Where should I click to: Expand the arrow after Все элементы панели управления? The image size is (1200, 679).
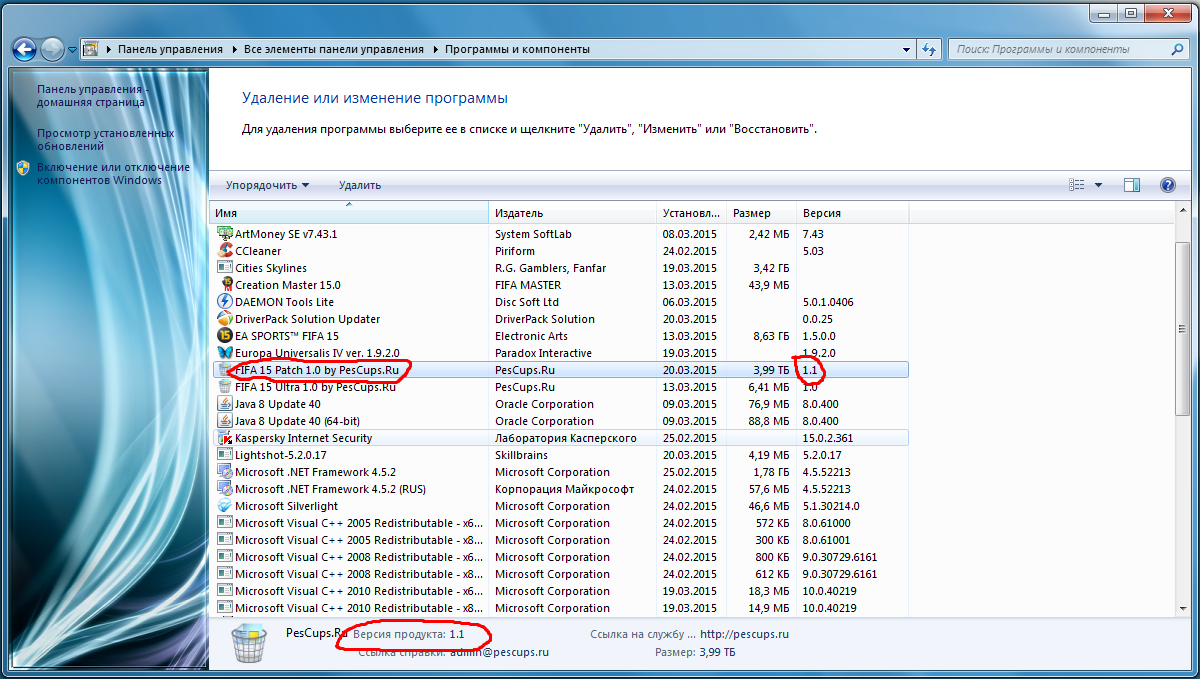pos(434,49)
